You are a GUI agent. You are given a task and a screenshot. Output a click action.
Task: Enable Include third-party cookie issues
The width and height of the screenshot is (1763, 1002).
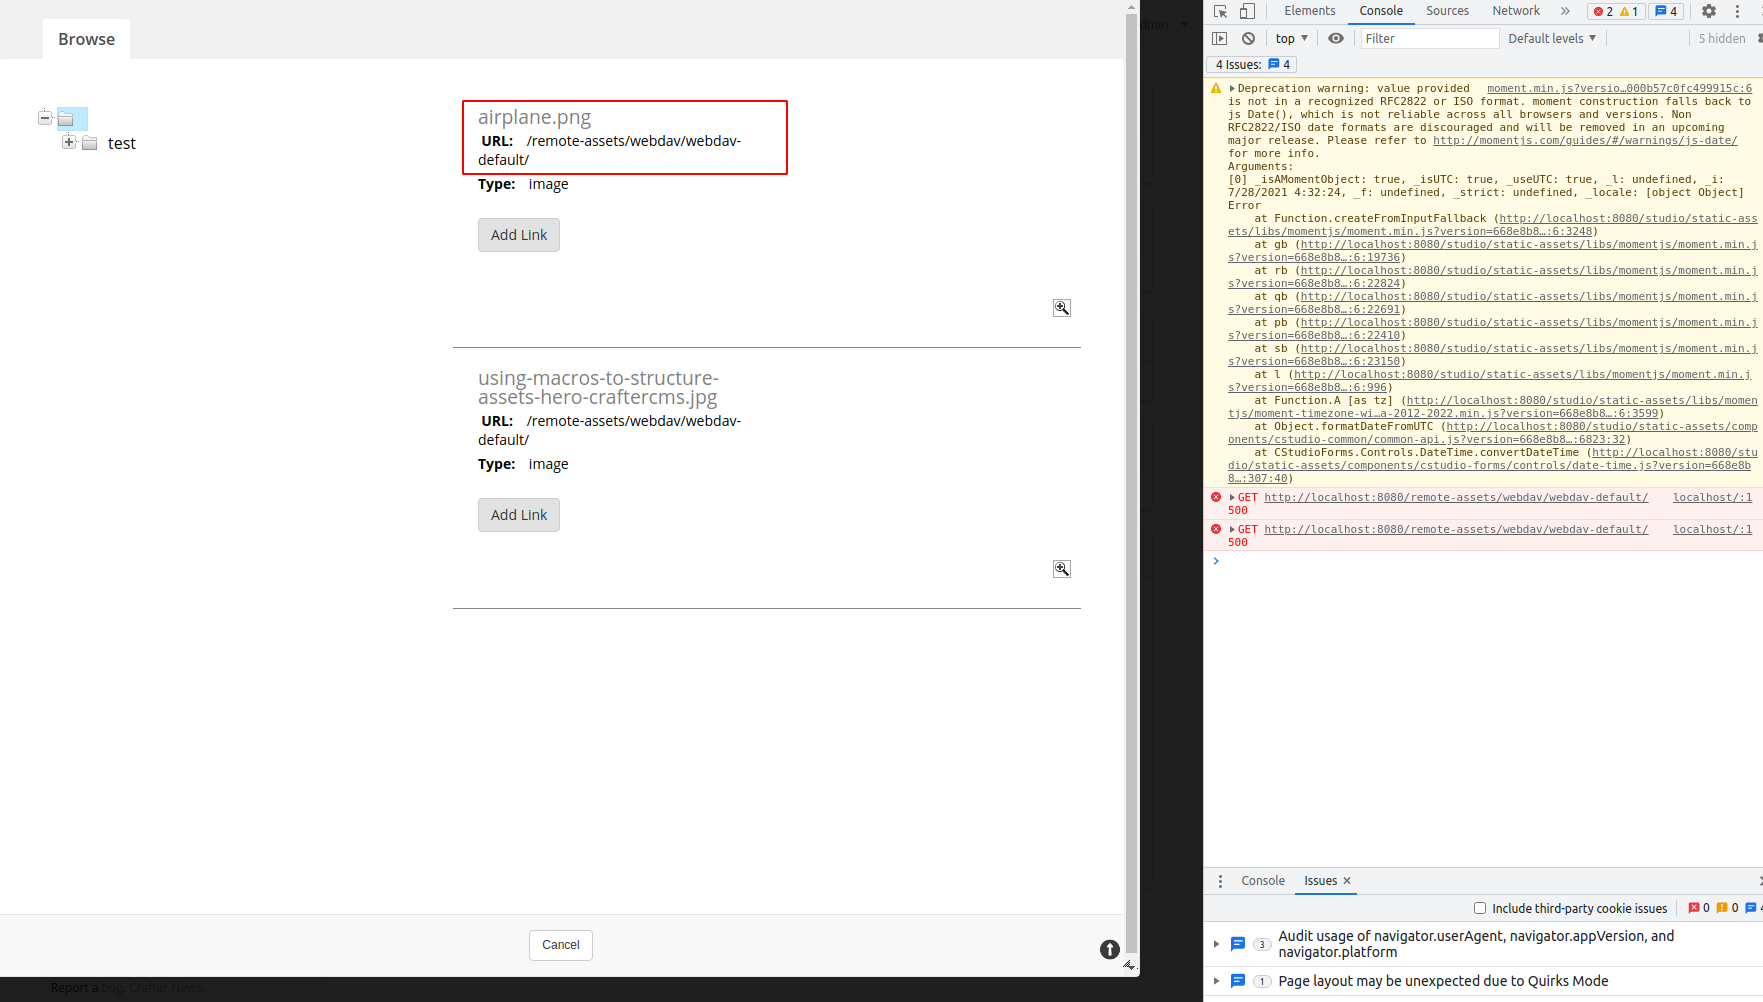1480,908
